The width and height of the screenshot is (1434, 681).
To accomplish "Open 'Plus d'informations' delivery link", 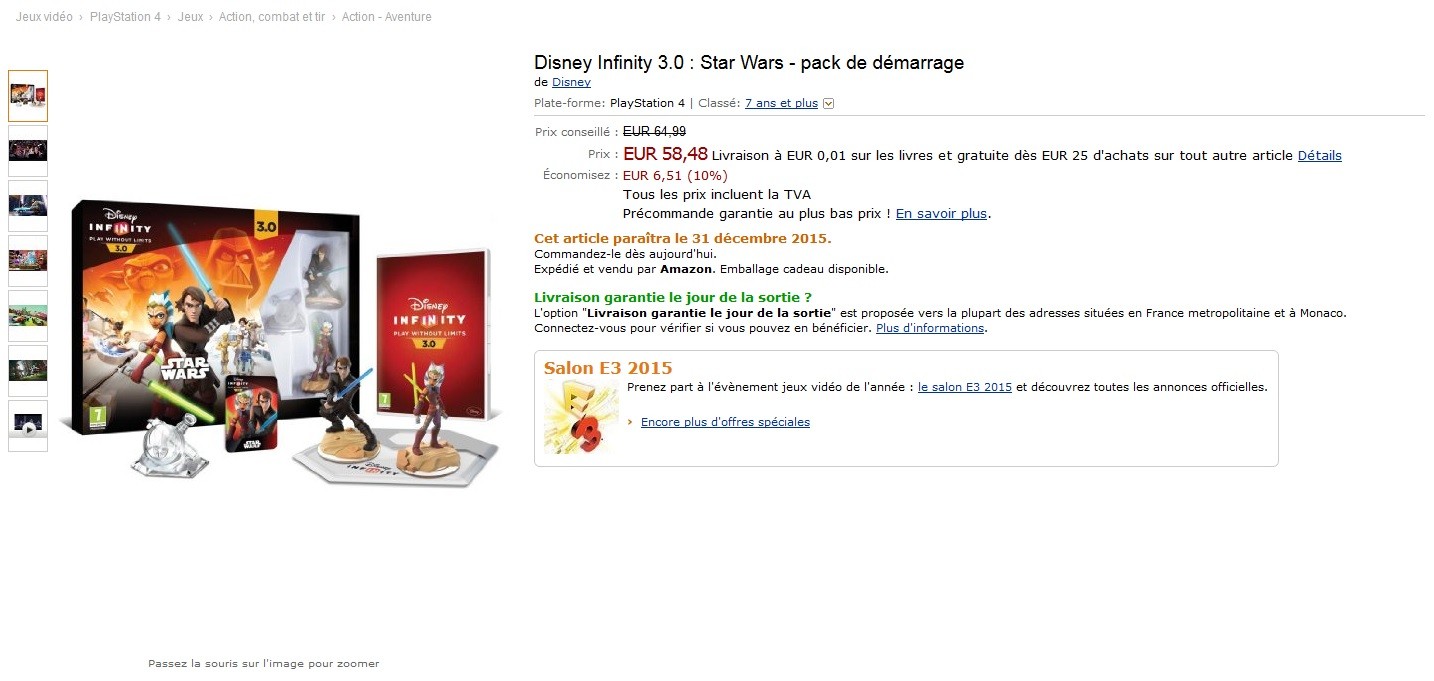I will 930,328.
